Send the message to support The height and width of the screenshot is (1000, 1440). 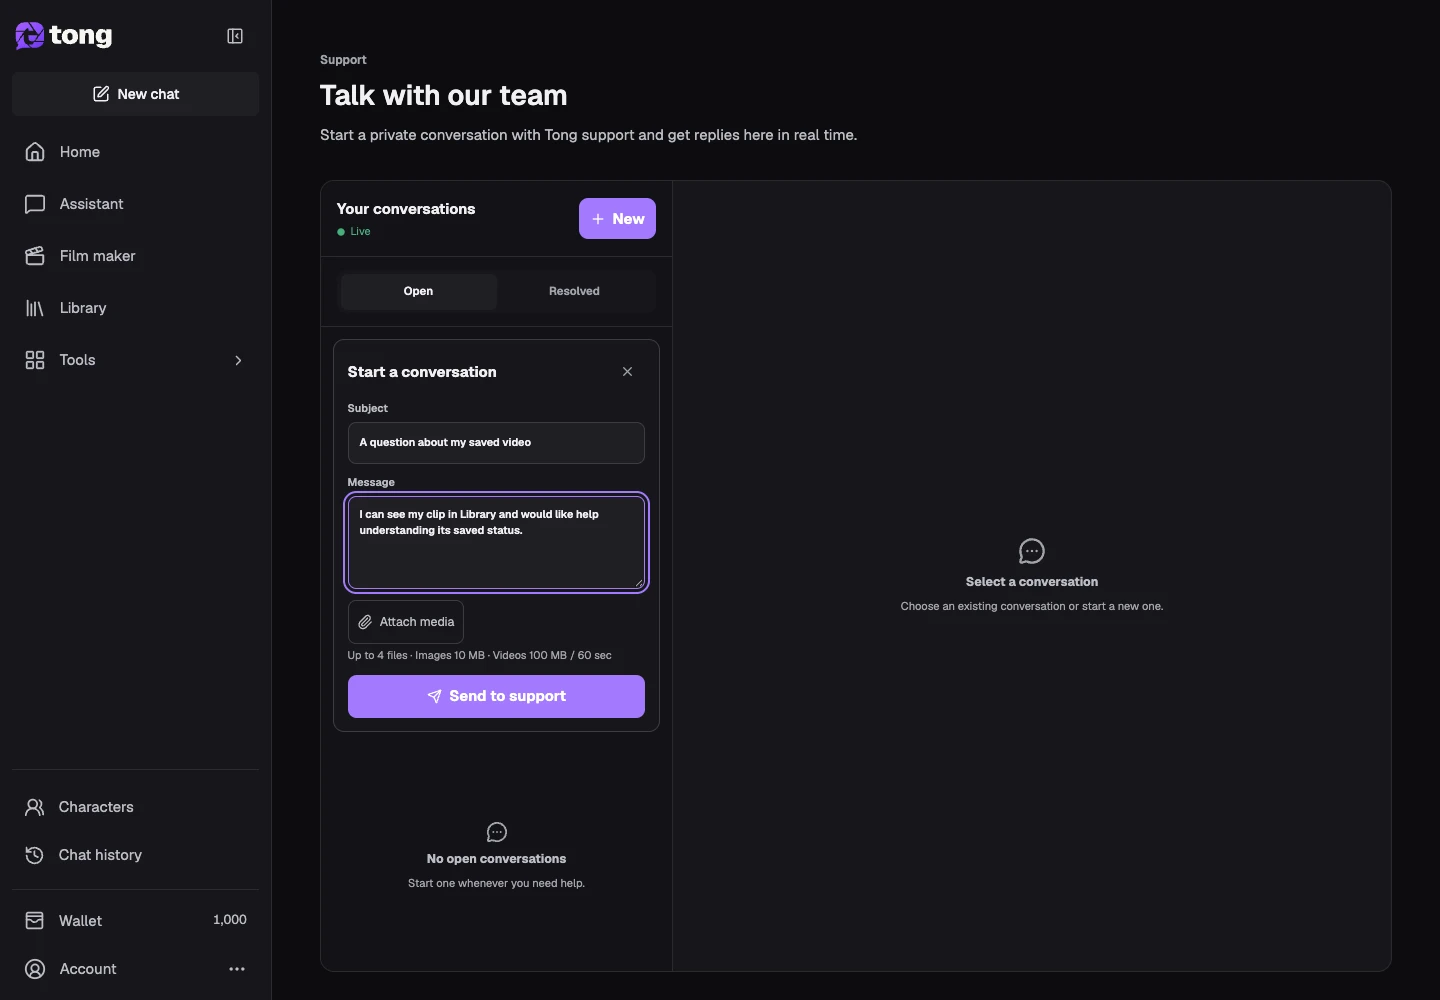point(496,696)
